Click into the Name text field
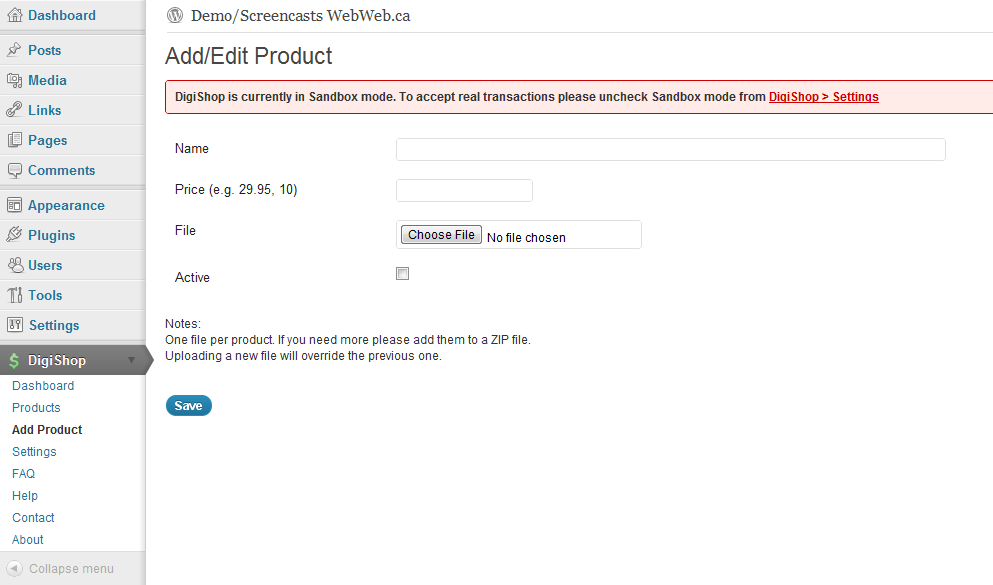This screenshot has width=993, height=585. 671,149
